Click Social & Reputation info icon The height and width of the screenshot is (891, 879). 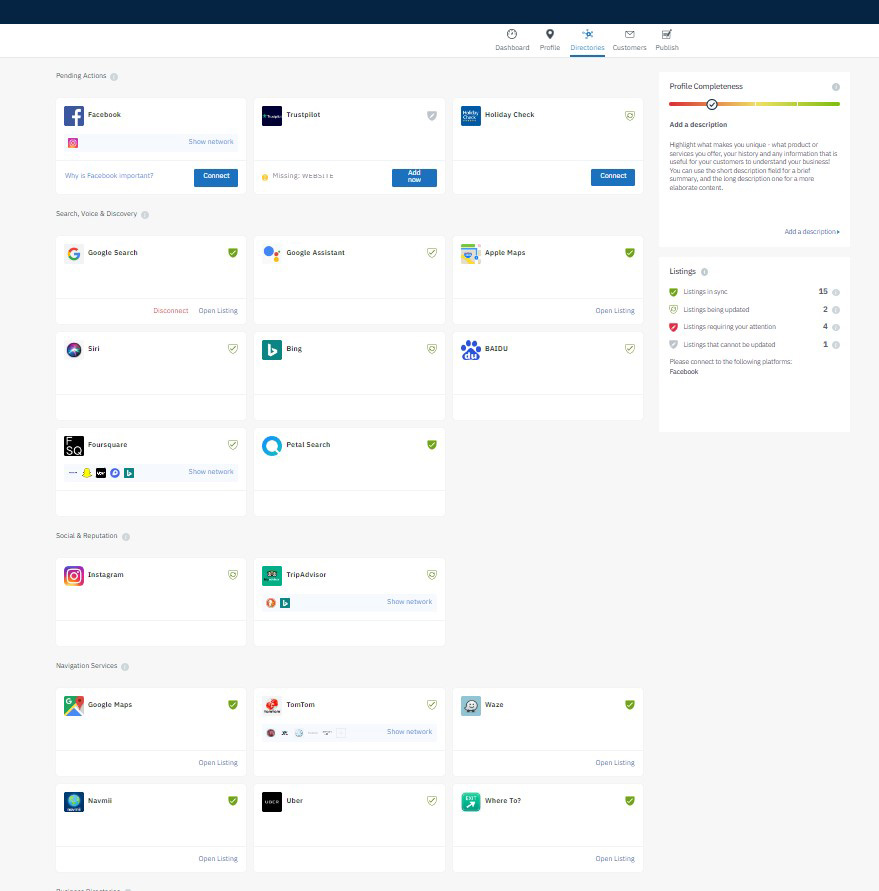coord(126,537)
